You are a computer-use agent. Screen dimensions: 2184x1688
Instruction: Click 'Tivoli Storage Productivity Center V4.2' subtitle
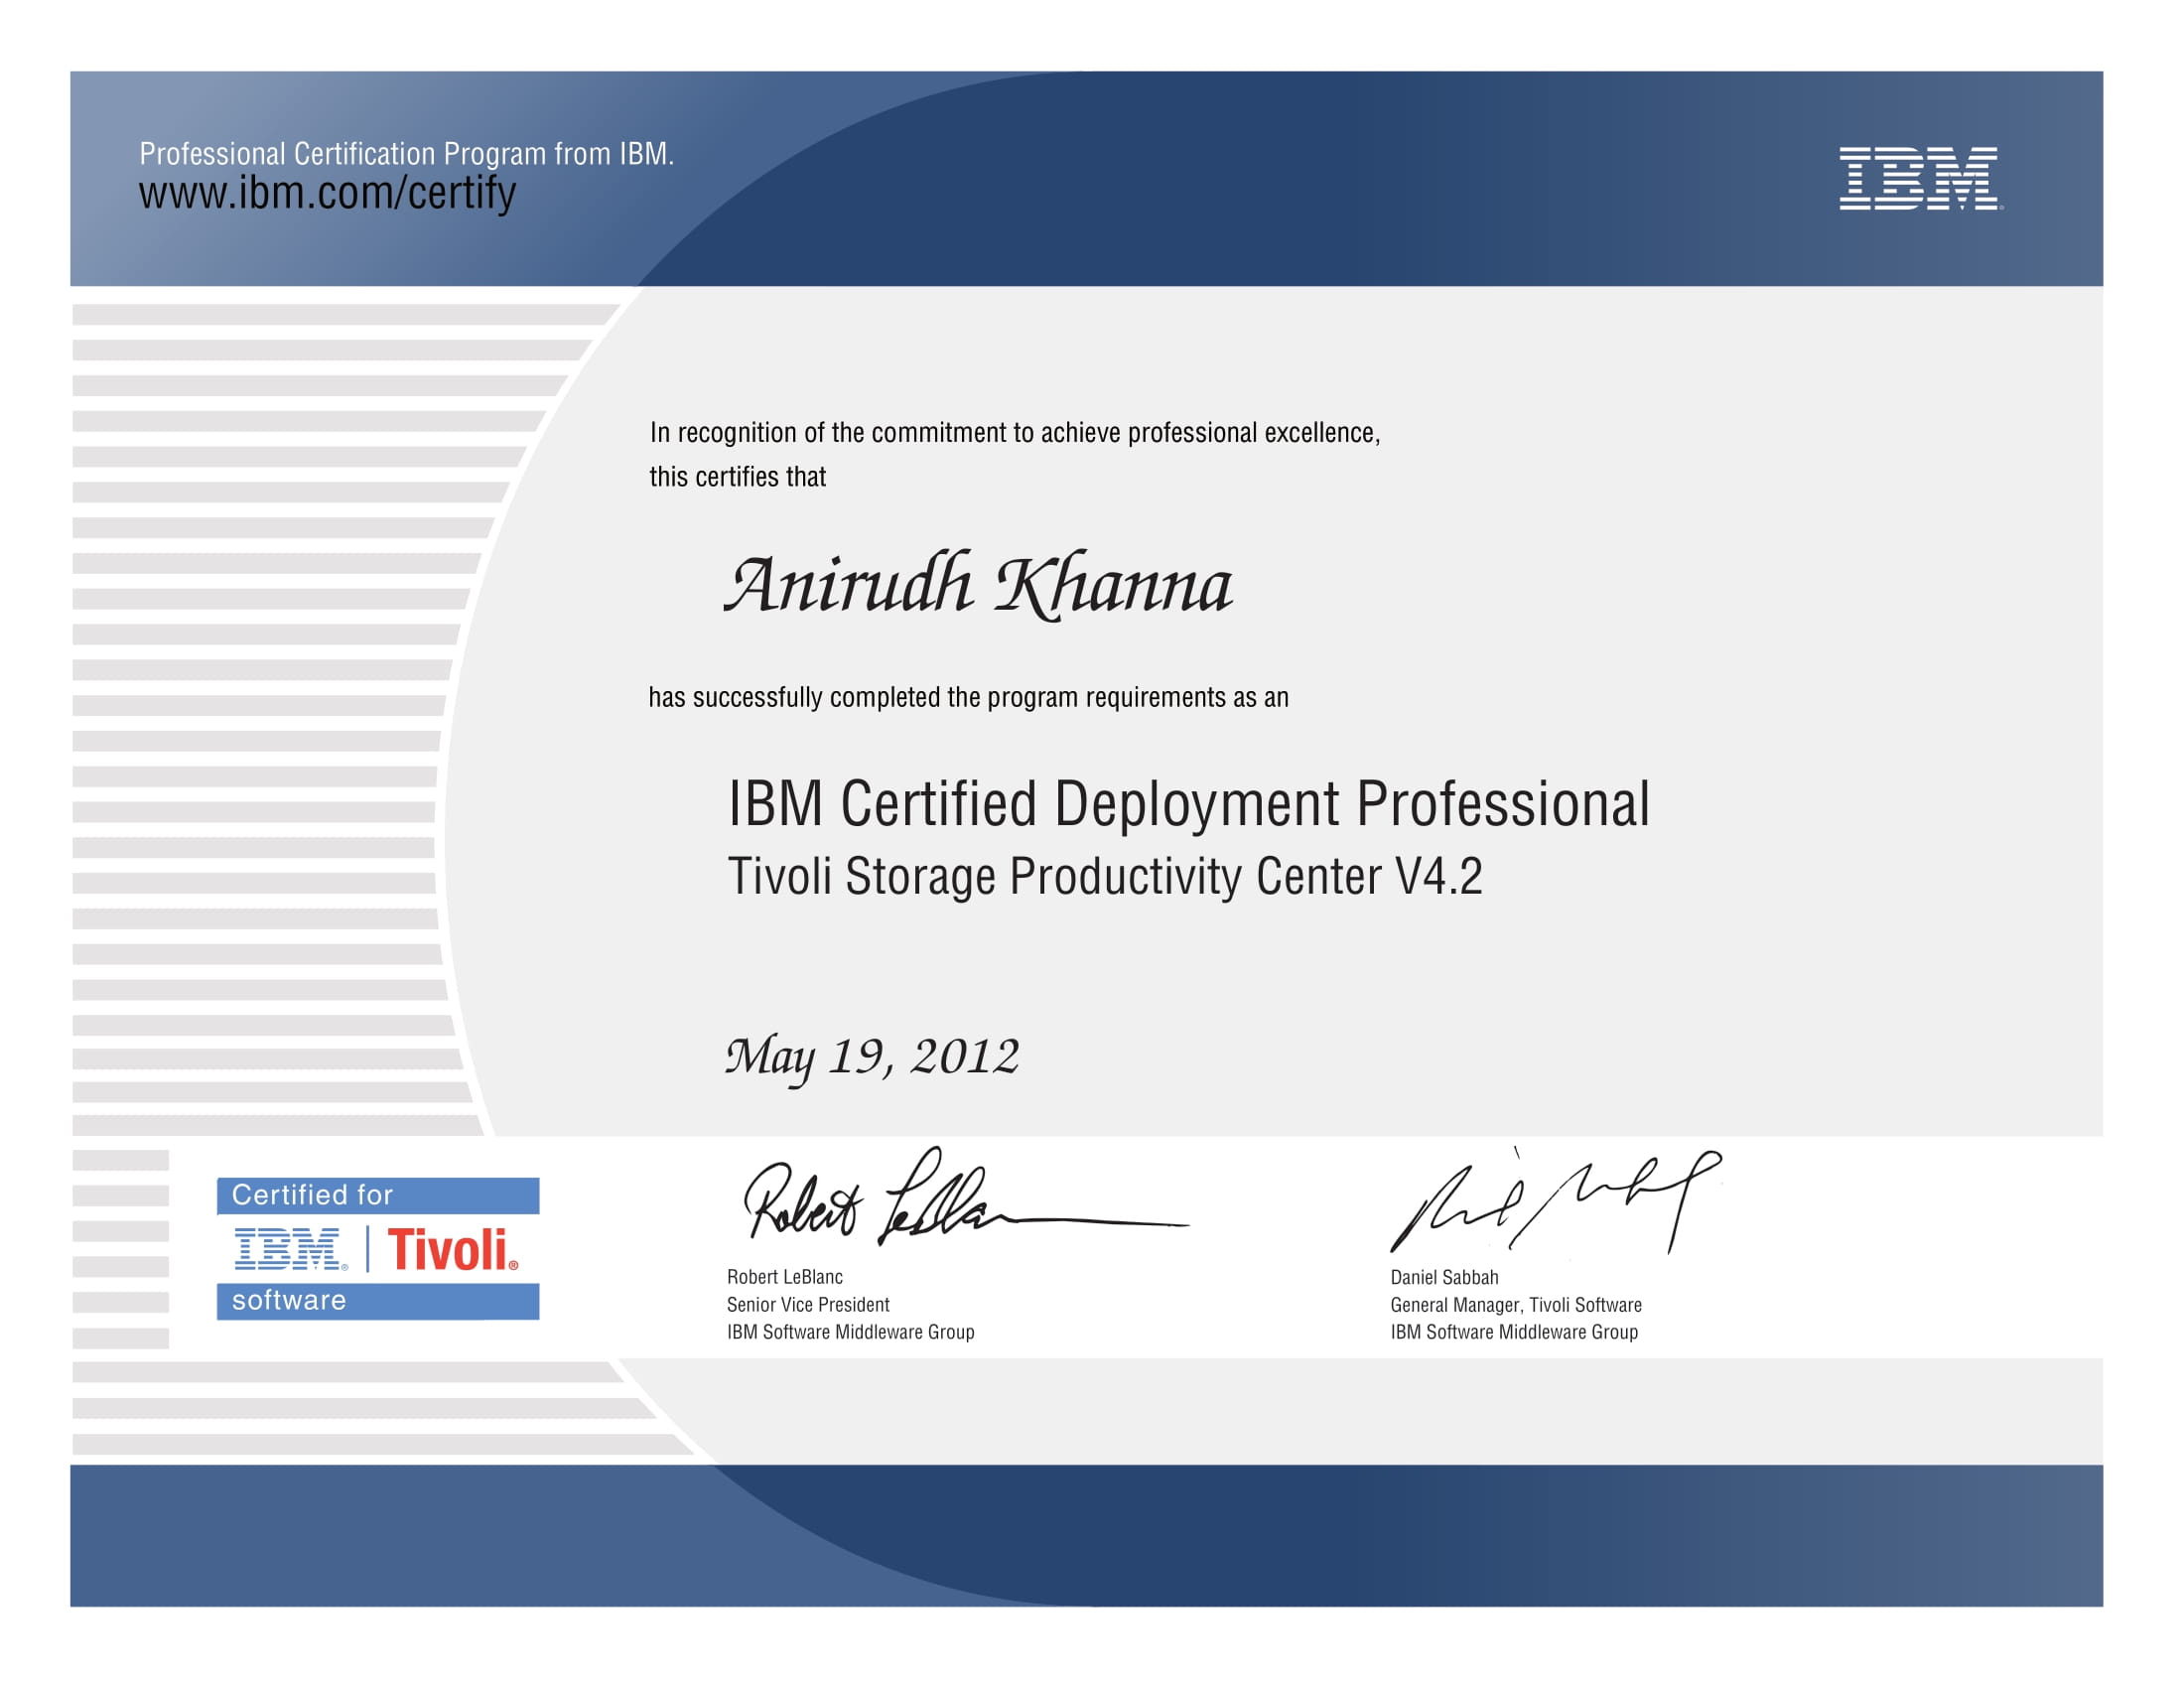pos(1104,877)
